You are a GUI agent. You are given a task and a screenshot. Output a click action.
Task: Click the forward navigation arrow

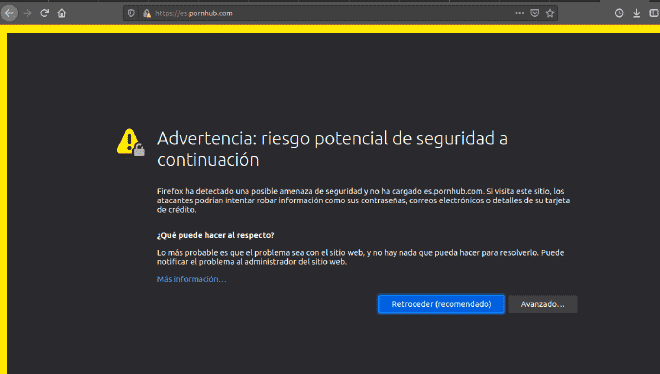pos(28,13)
